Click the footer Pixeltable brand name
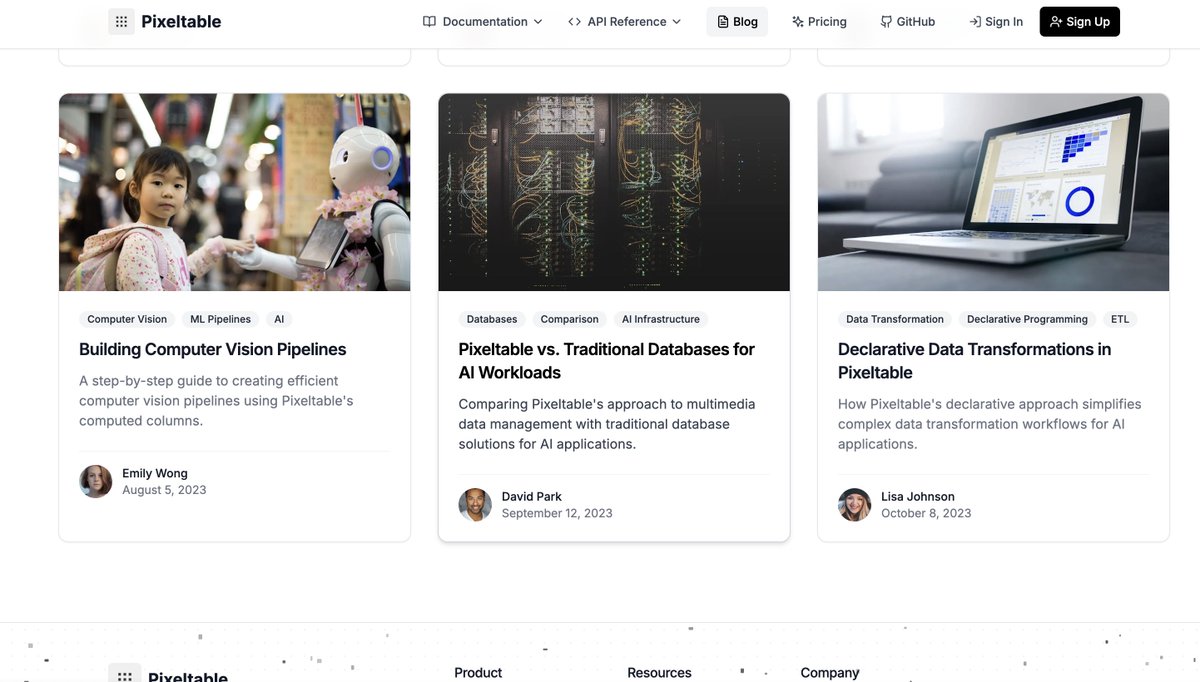Screen dimensions: 1200x682 pyautogui.click(x=188, y=677)
